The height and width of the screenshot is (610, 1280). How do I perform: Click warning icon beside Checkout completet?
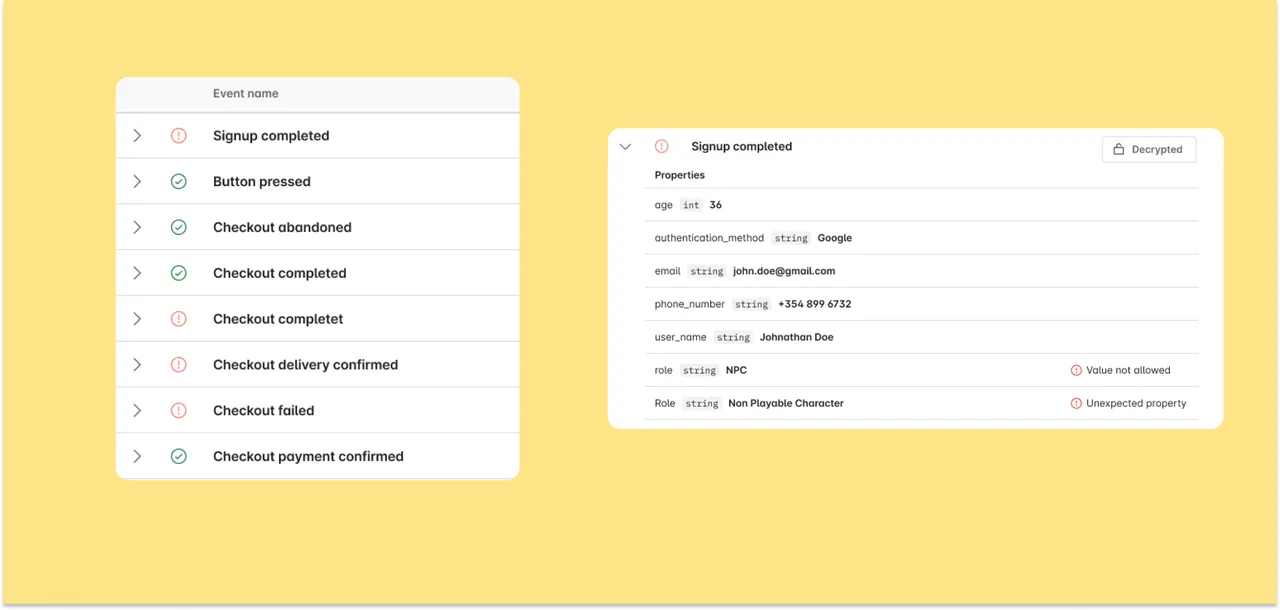(x=178, y=319)
